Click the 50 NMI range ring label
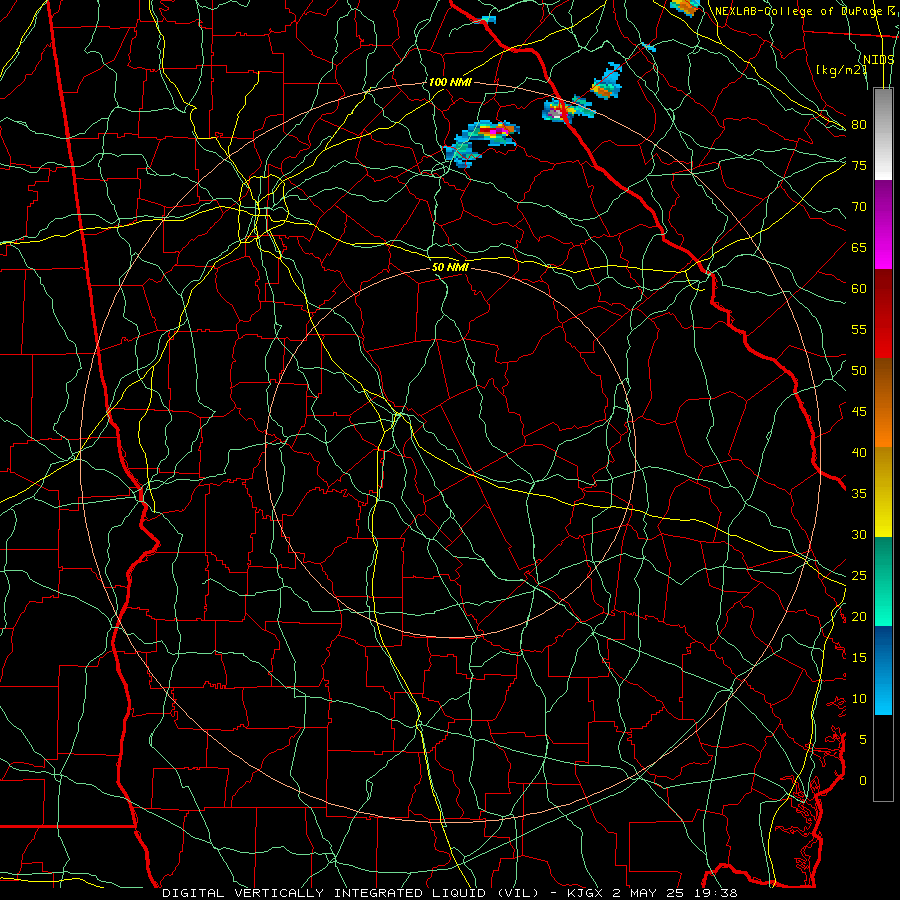900x900 pixels. (x=450, y=267)
